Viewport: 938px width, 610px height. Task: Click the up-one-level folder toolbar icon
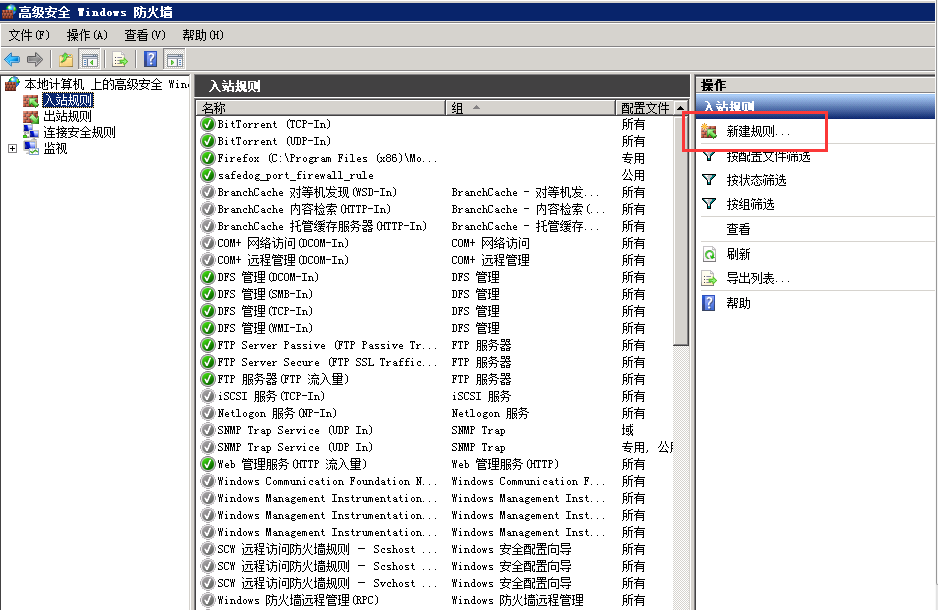click(x=66, y=59)
